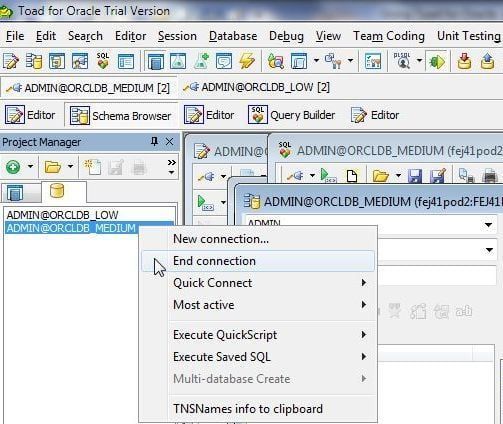
Task: Open dropdown arrow beside PL/SQL profiler icon
Action: pos(419,61)
